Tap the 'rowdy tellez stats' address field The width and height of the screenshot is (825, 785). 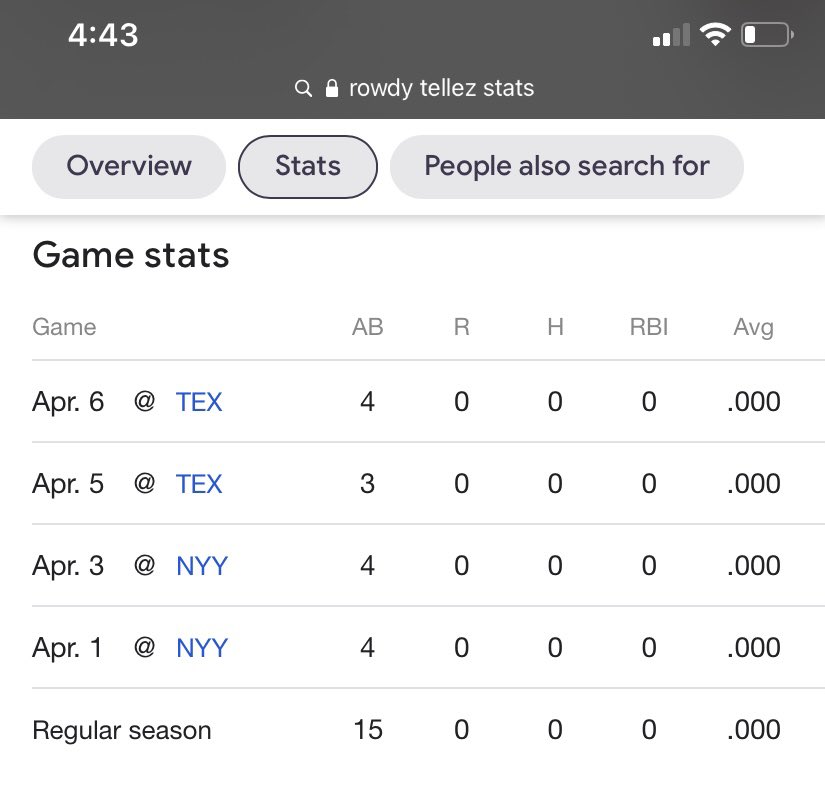(441, 88)
